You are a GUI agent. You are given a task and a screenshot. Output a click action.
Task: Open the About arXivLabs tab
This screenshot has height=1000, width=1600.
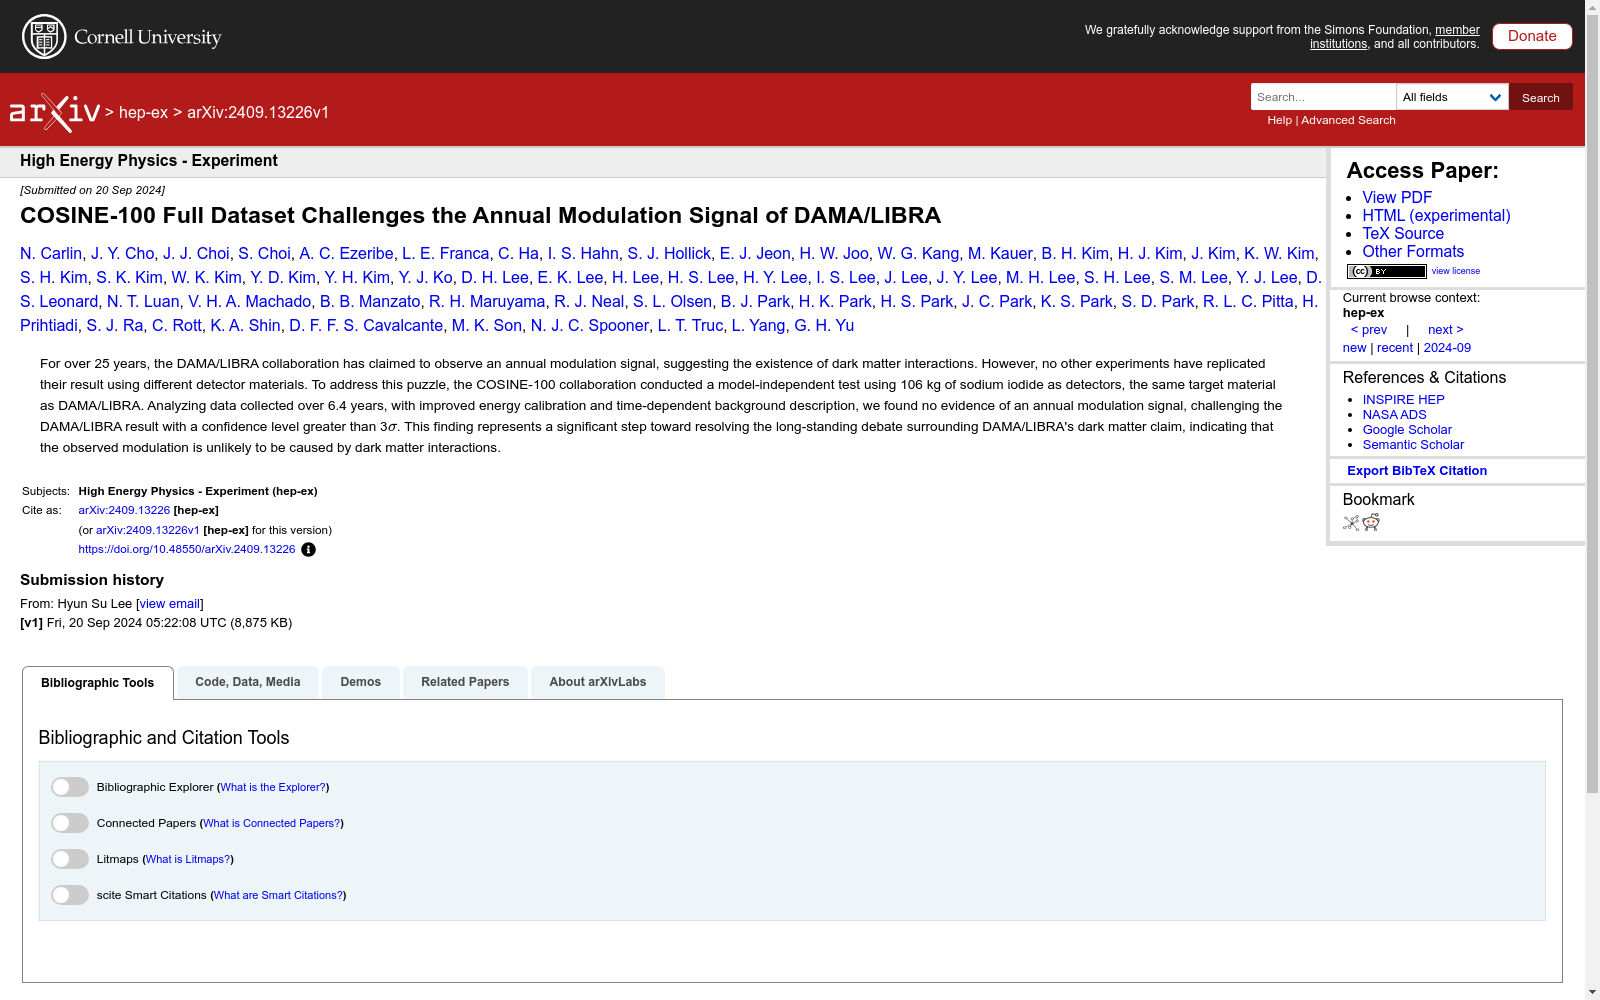(598, 682)
